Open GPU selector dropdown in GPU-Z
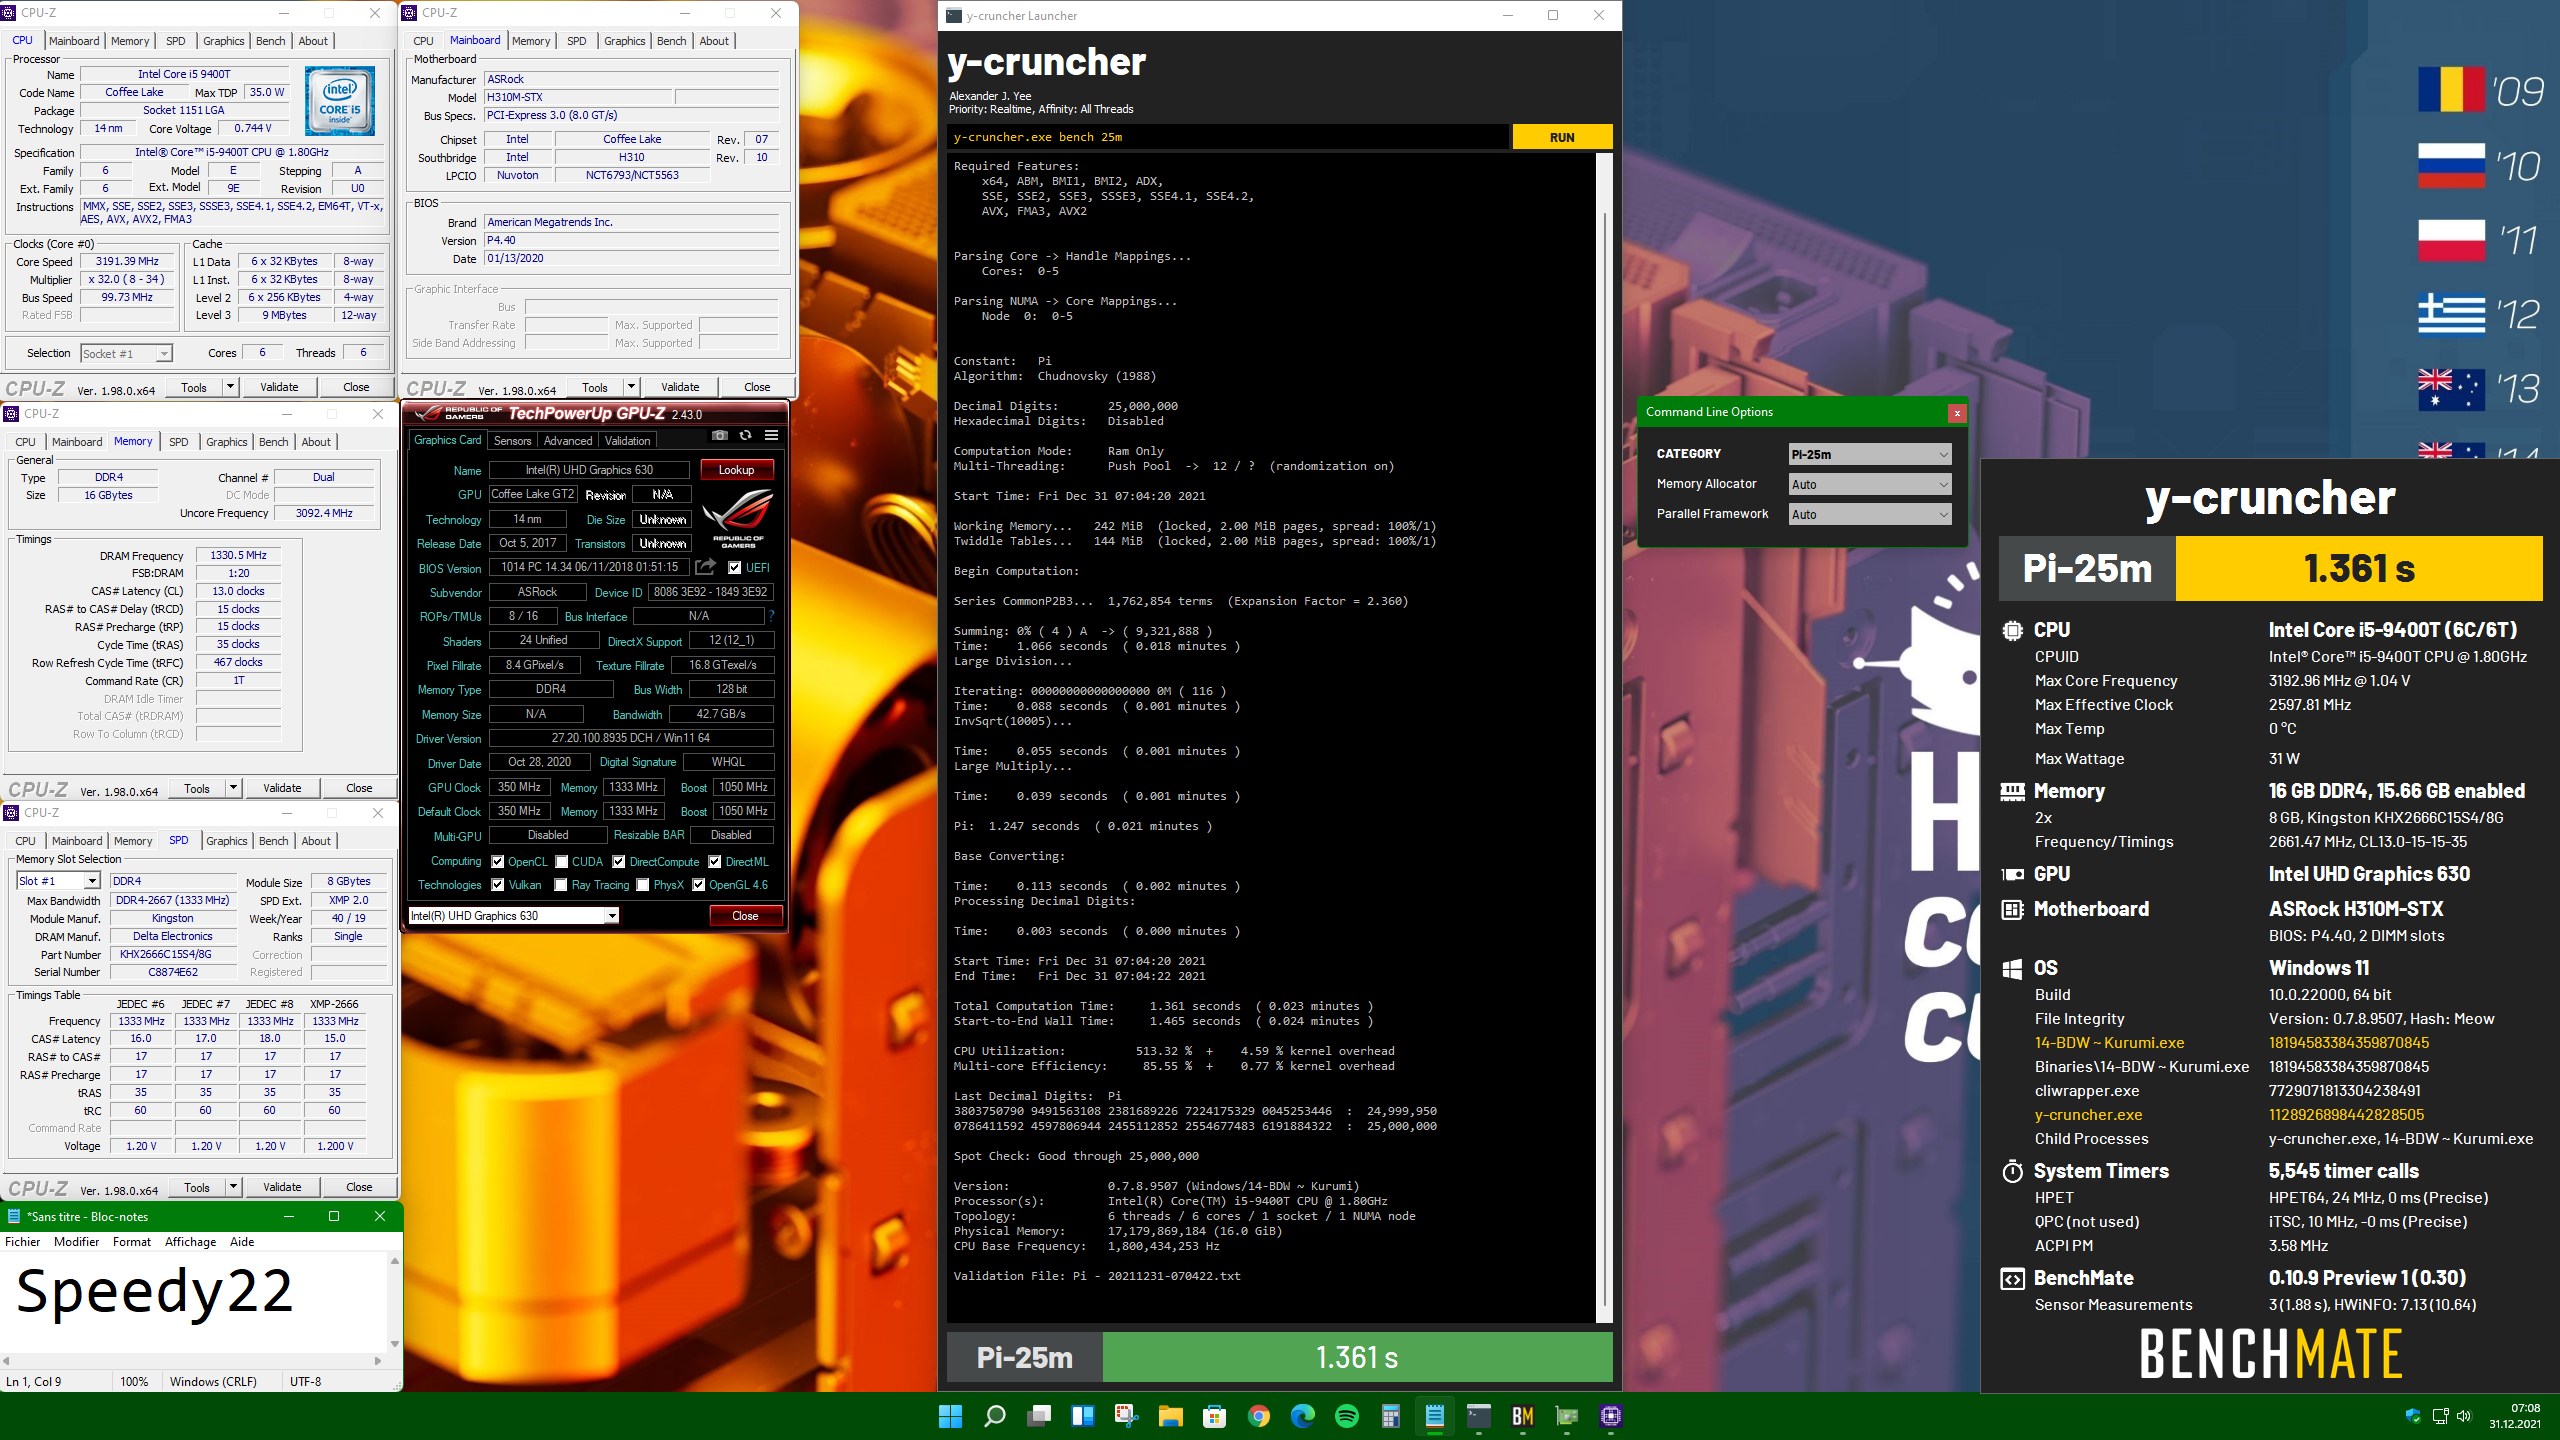 pyautogui.click(x=514, y=915)
